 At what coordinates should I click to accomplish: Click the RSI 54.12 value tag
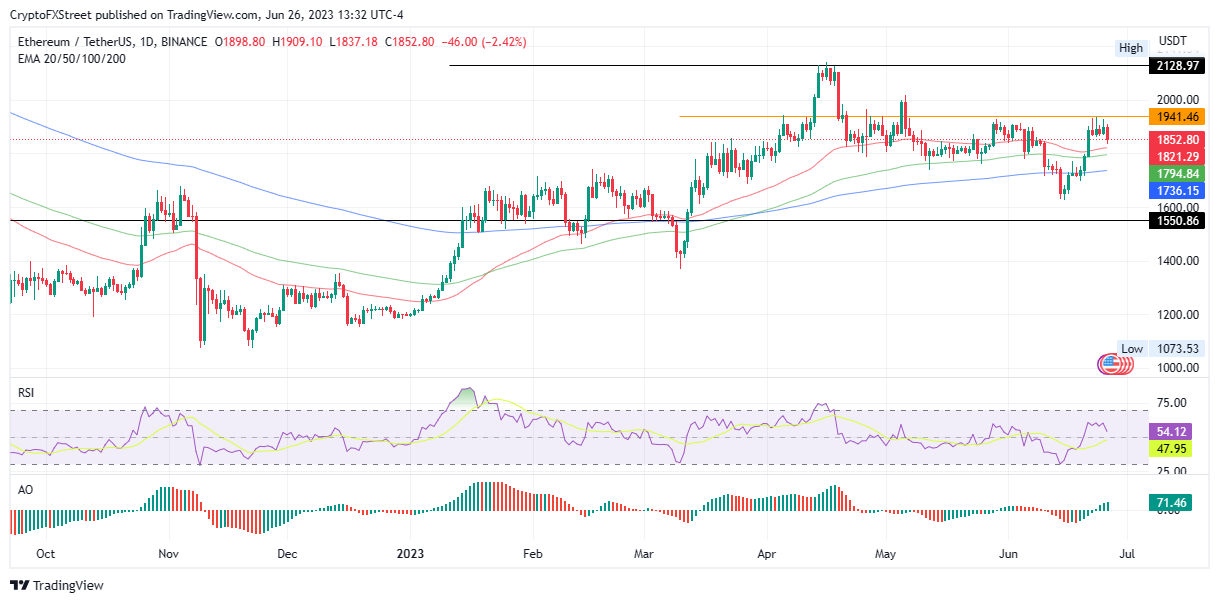(1171, 431)
